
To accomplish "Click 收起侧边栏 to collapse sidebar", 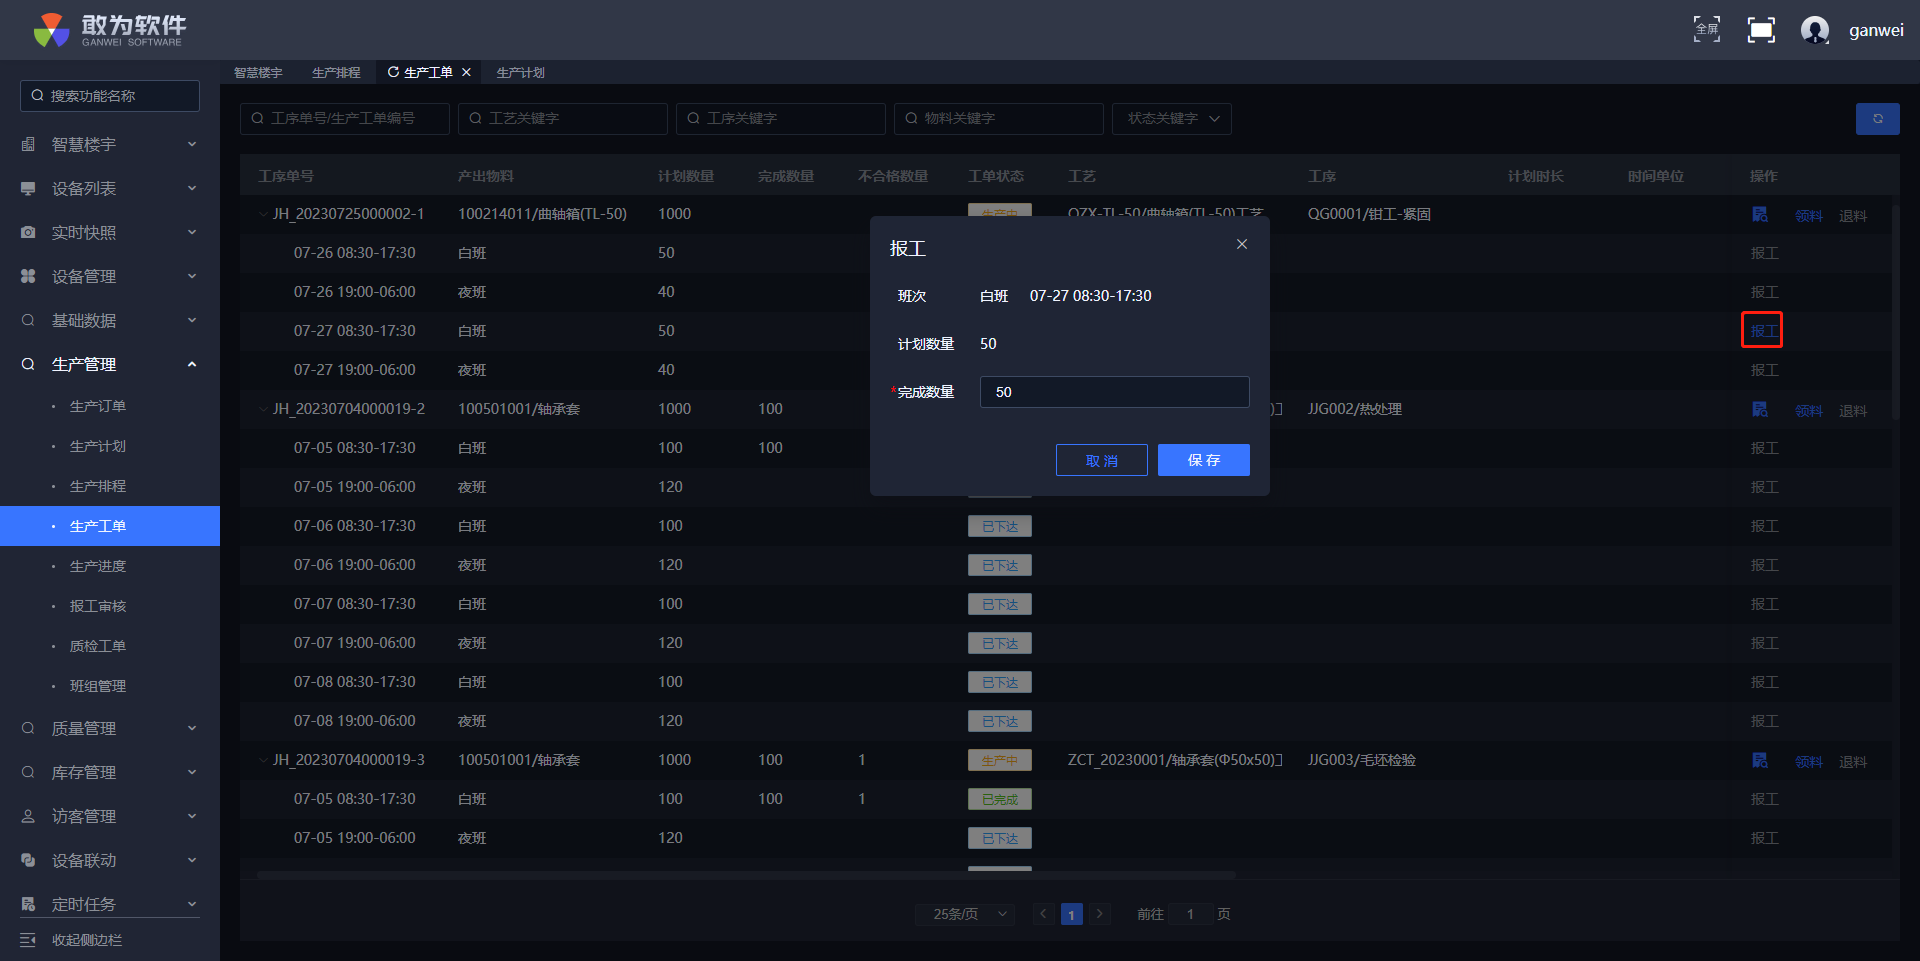I will pos(86,940).
